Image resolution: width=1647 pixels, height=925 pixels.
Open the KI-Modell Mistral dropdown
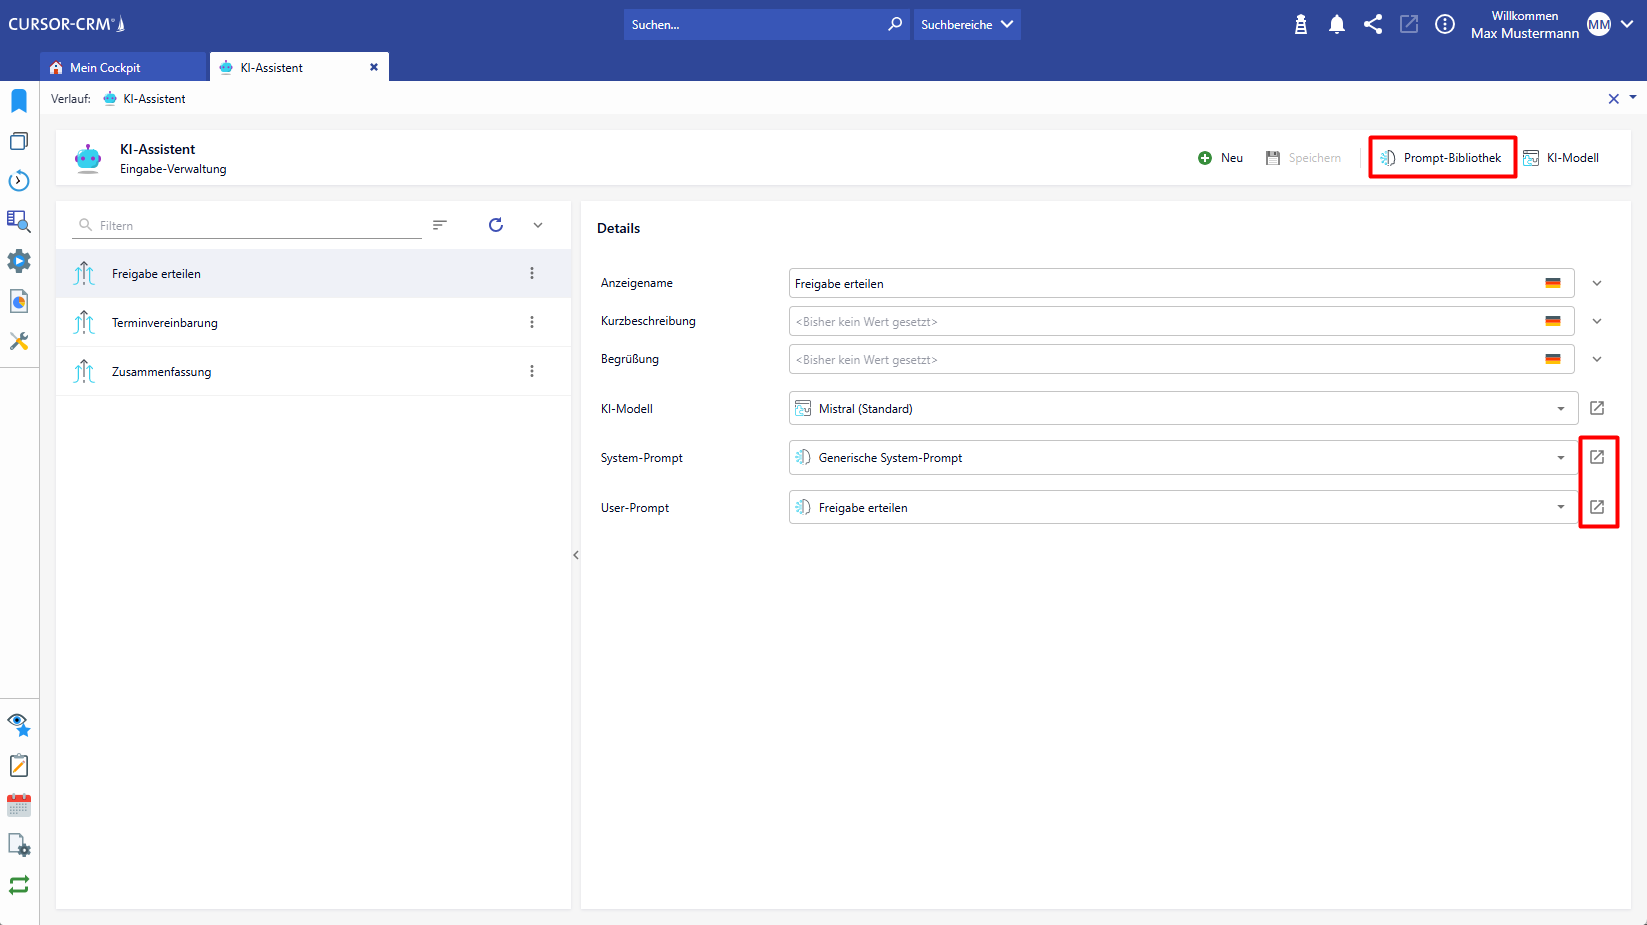pyautogui.click(x=1560, y=409)
